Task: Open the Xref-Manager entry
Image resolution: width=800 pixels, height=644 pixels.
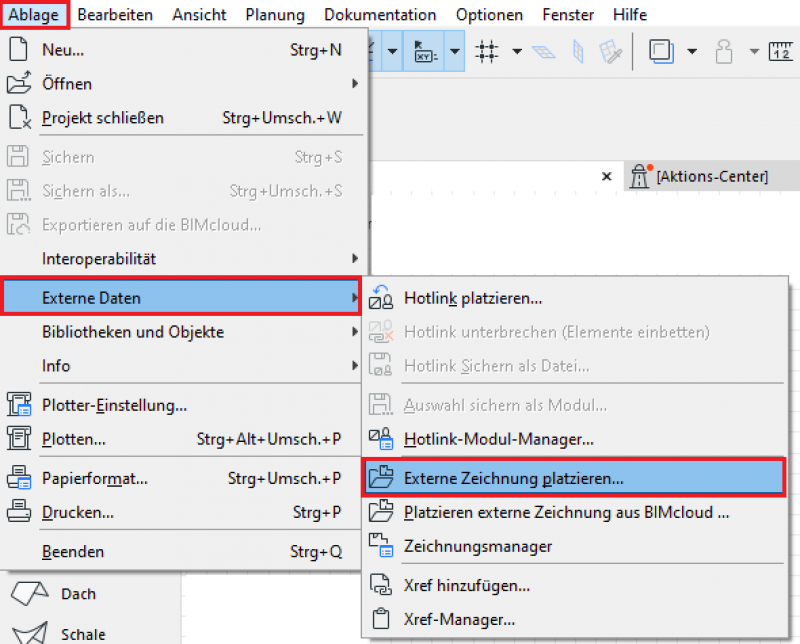Action: coord(458,620)
